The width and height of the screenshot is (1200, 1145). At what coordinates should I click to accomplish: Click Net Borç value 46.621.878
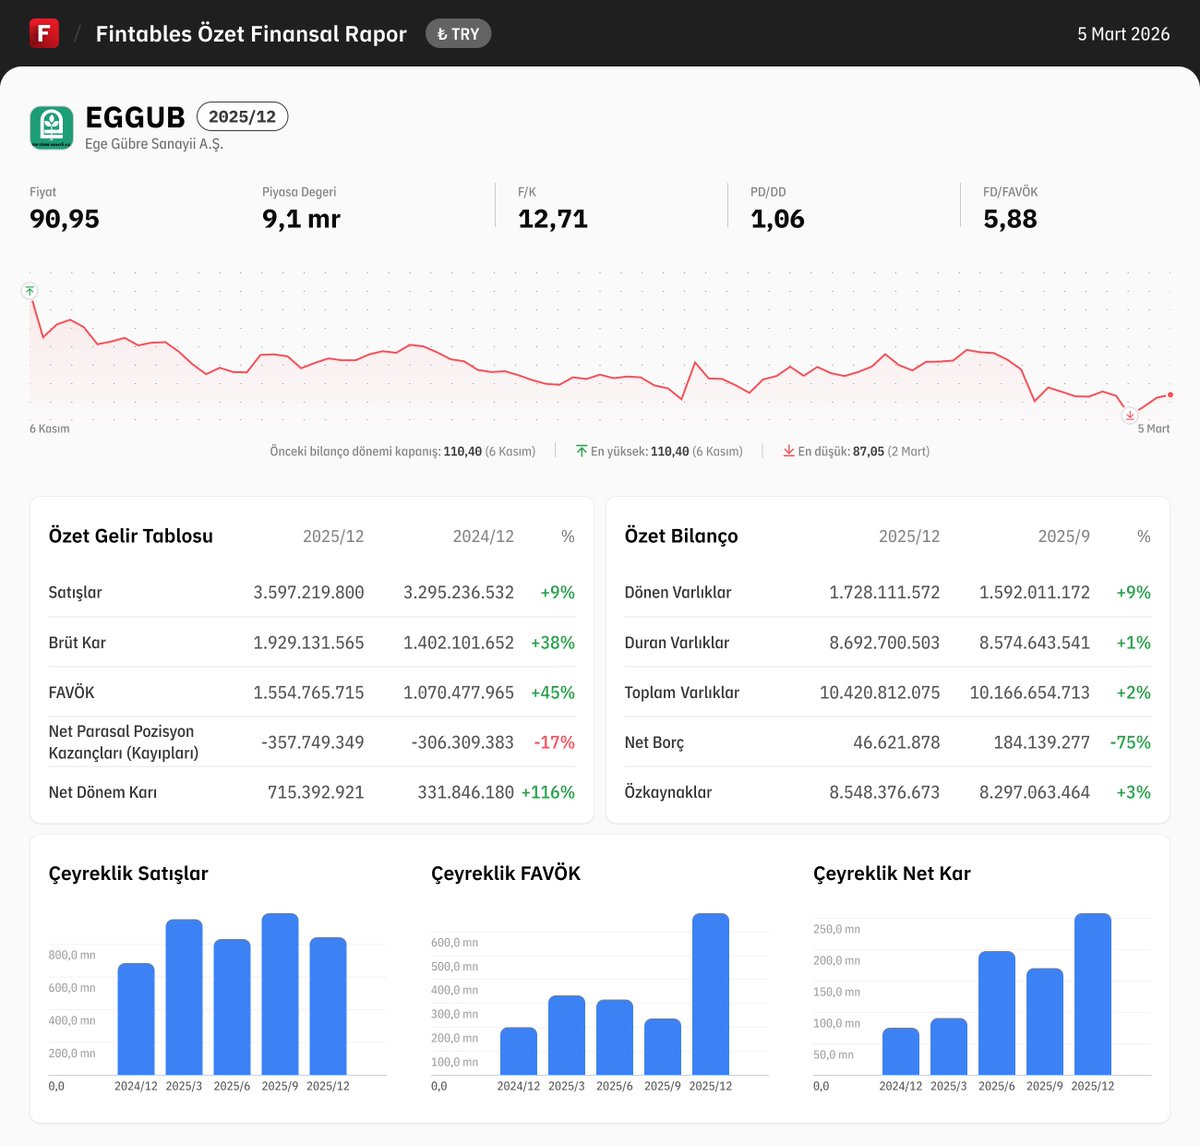897,742
